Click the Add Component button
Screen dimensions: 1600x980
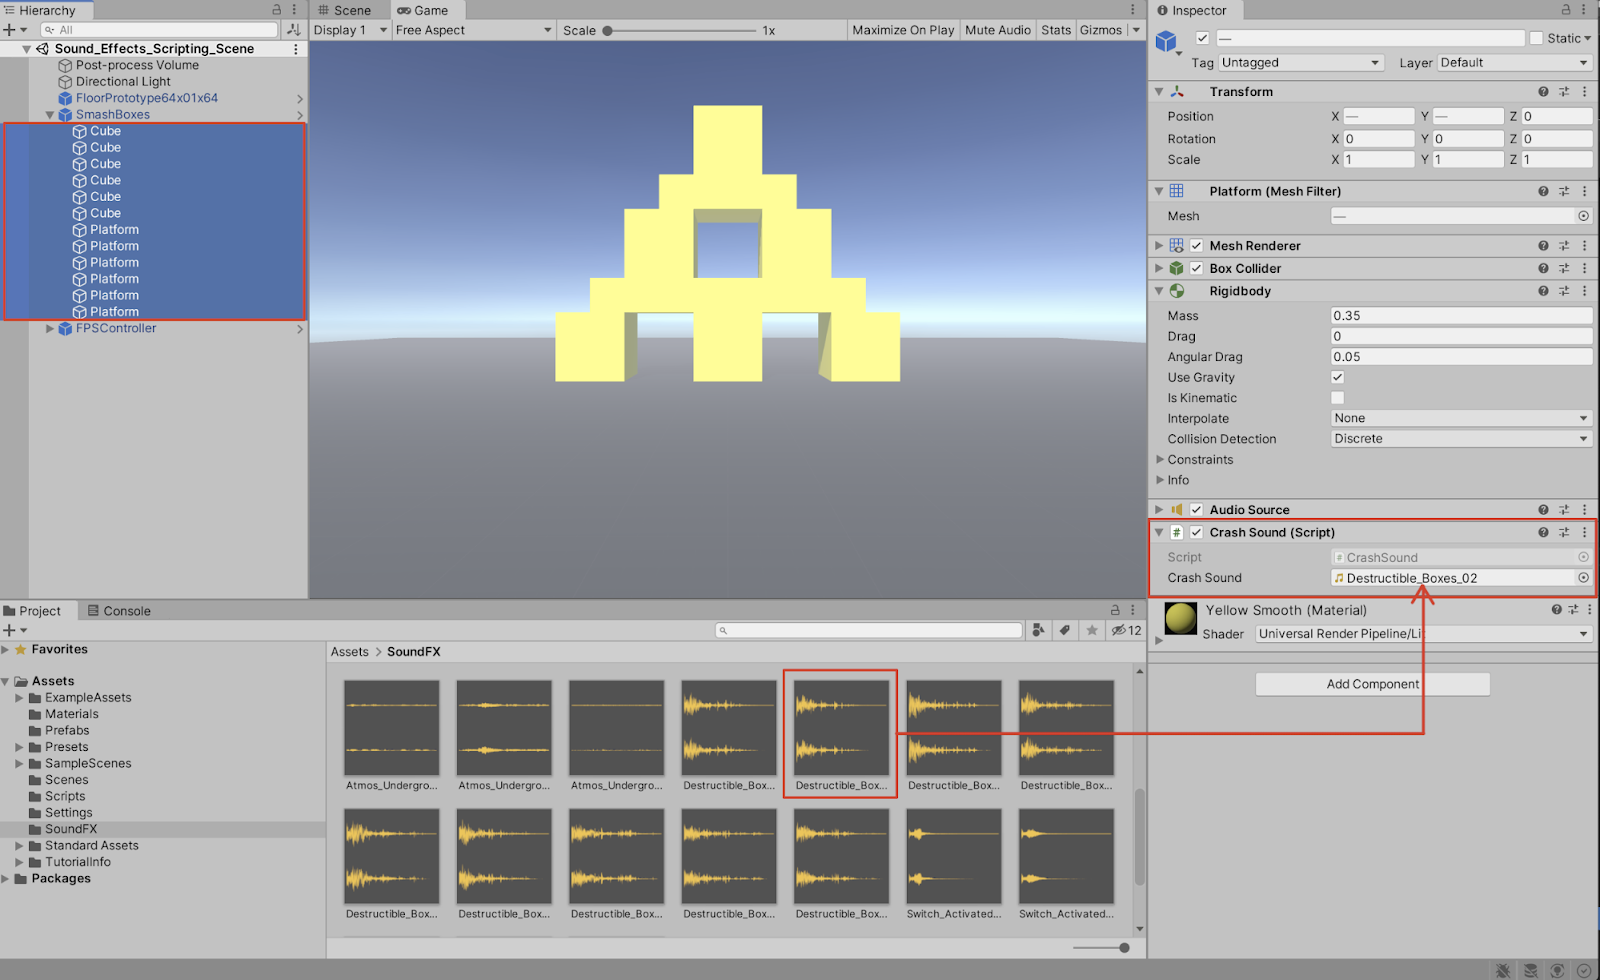pos(1372,684)
